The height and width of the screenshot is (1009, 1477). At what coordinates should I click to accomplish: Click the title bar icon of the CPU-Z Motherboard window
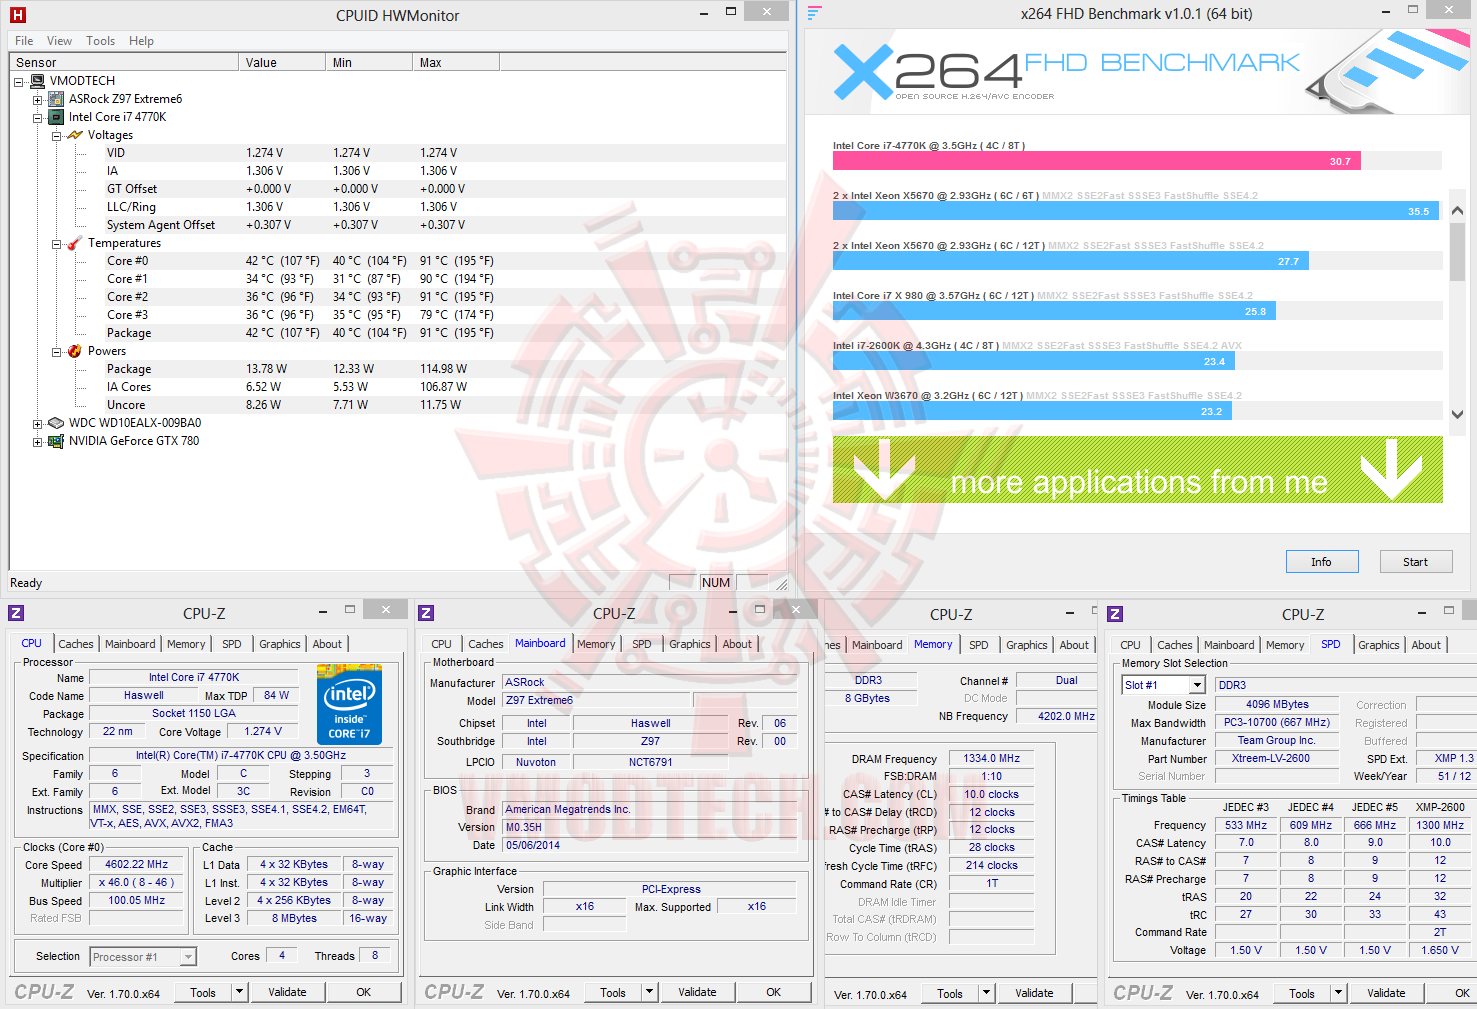pyautogui.click(x=426, y=613)
